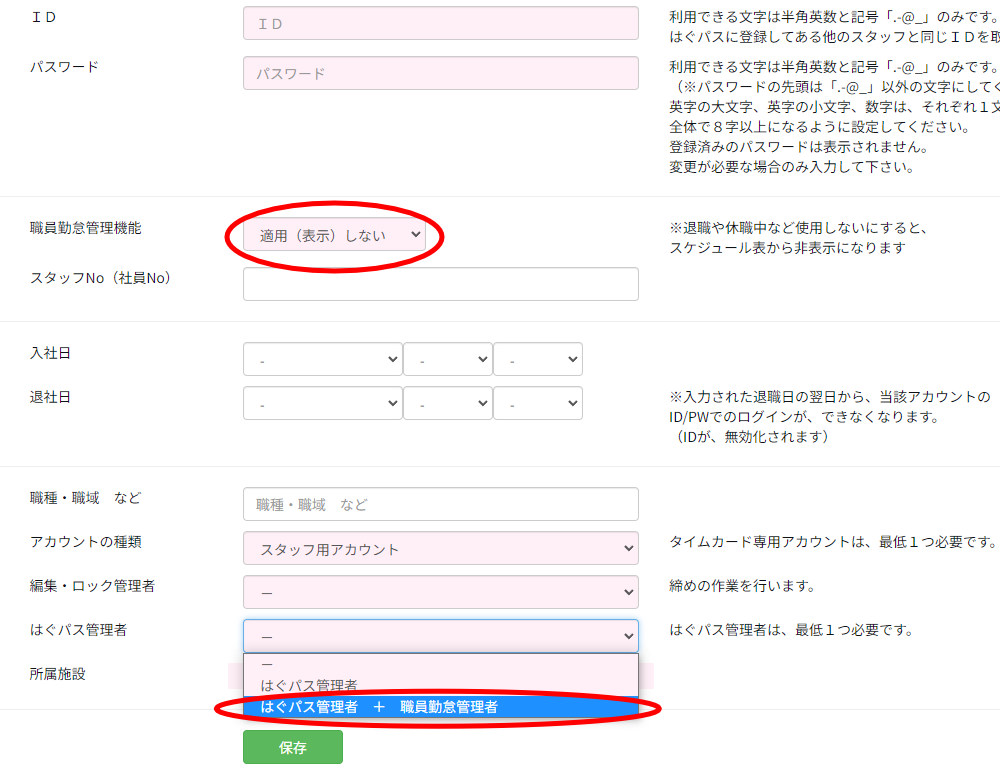Viewport: 1000px width, 779px height.
Task: Click the 所属施設 label text
Action: (58, 674)
